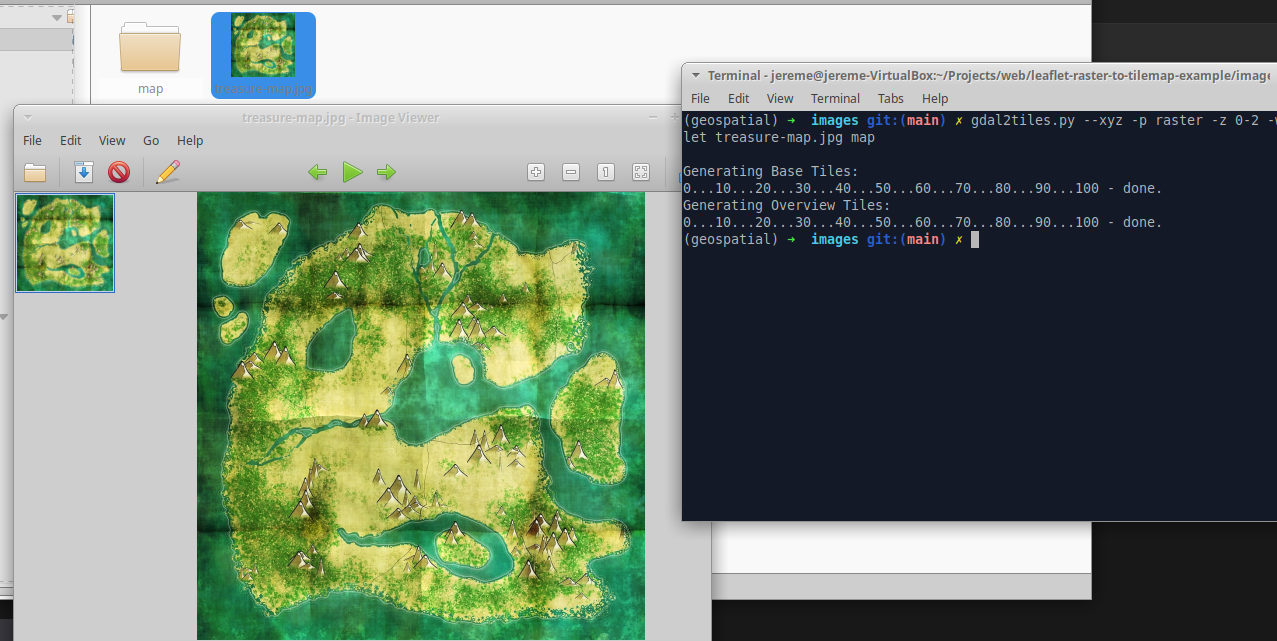Select the treasure-map.jpg thumbnail in the sidebar
1277x641 pixels.
64,242
